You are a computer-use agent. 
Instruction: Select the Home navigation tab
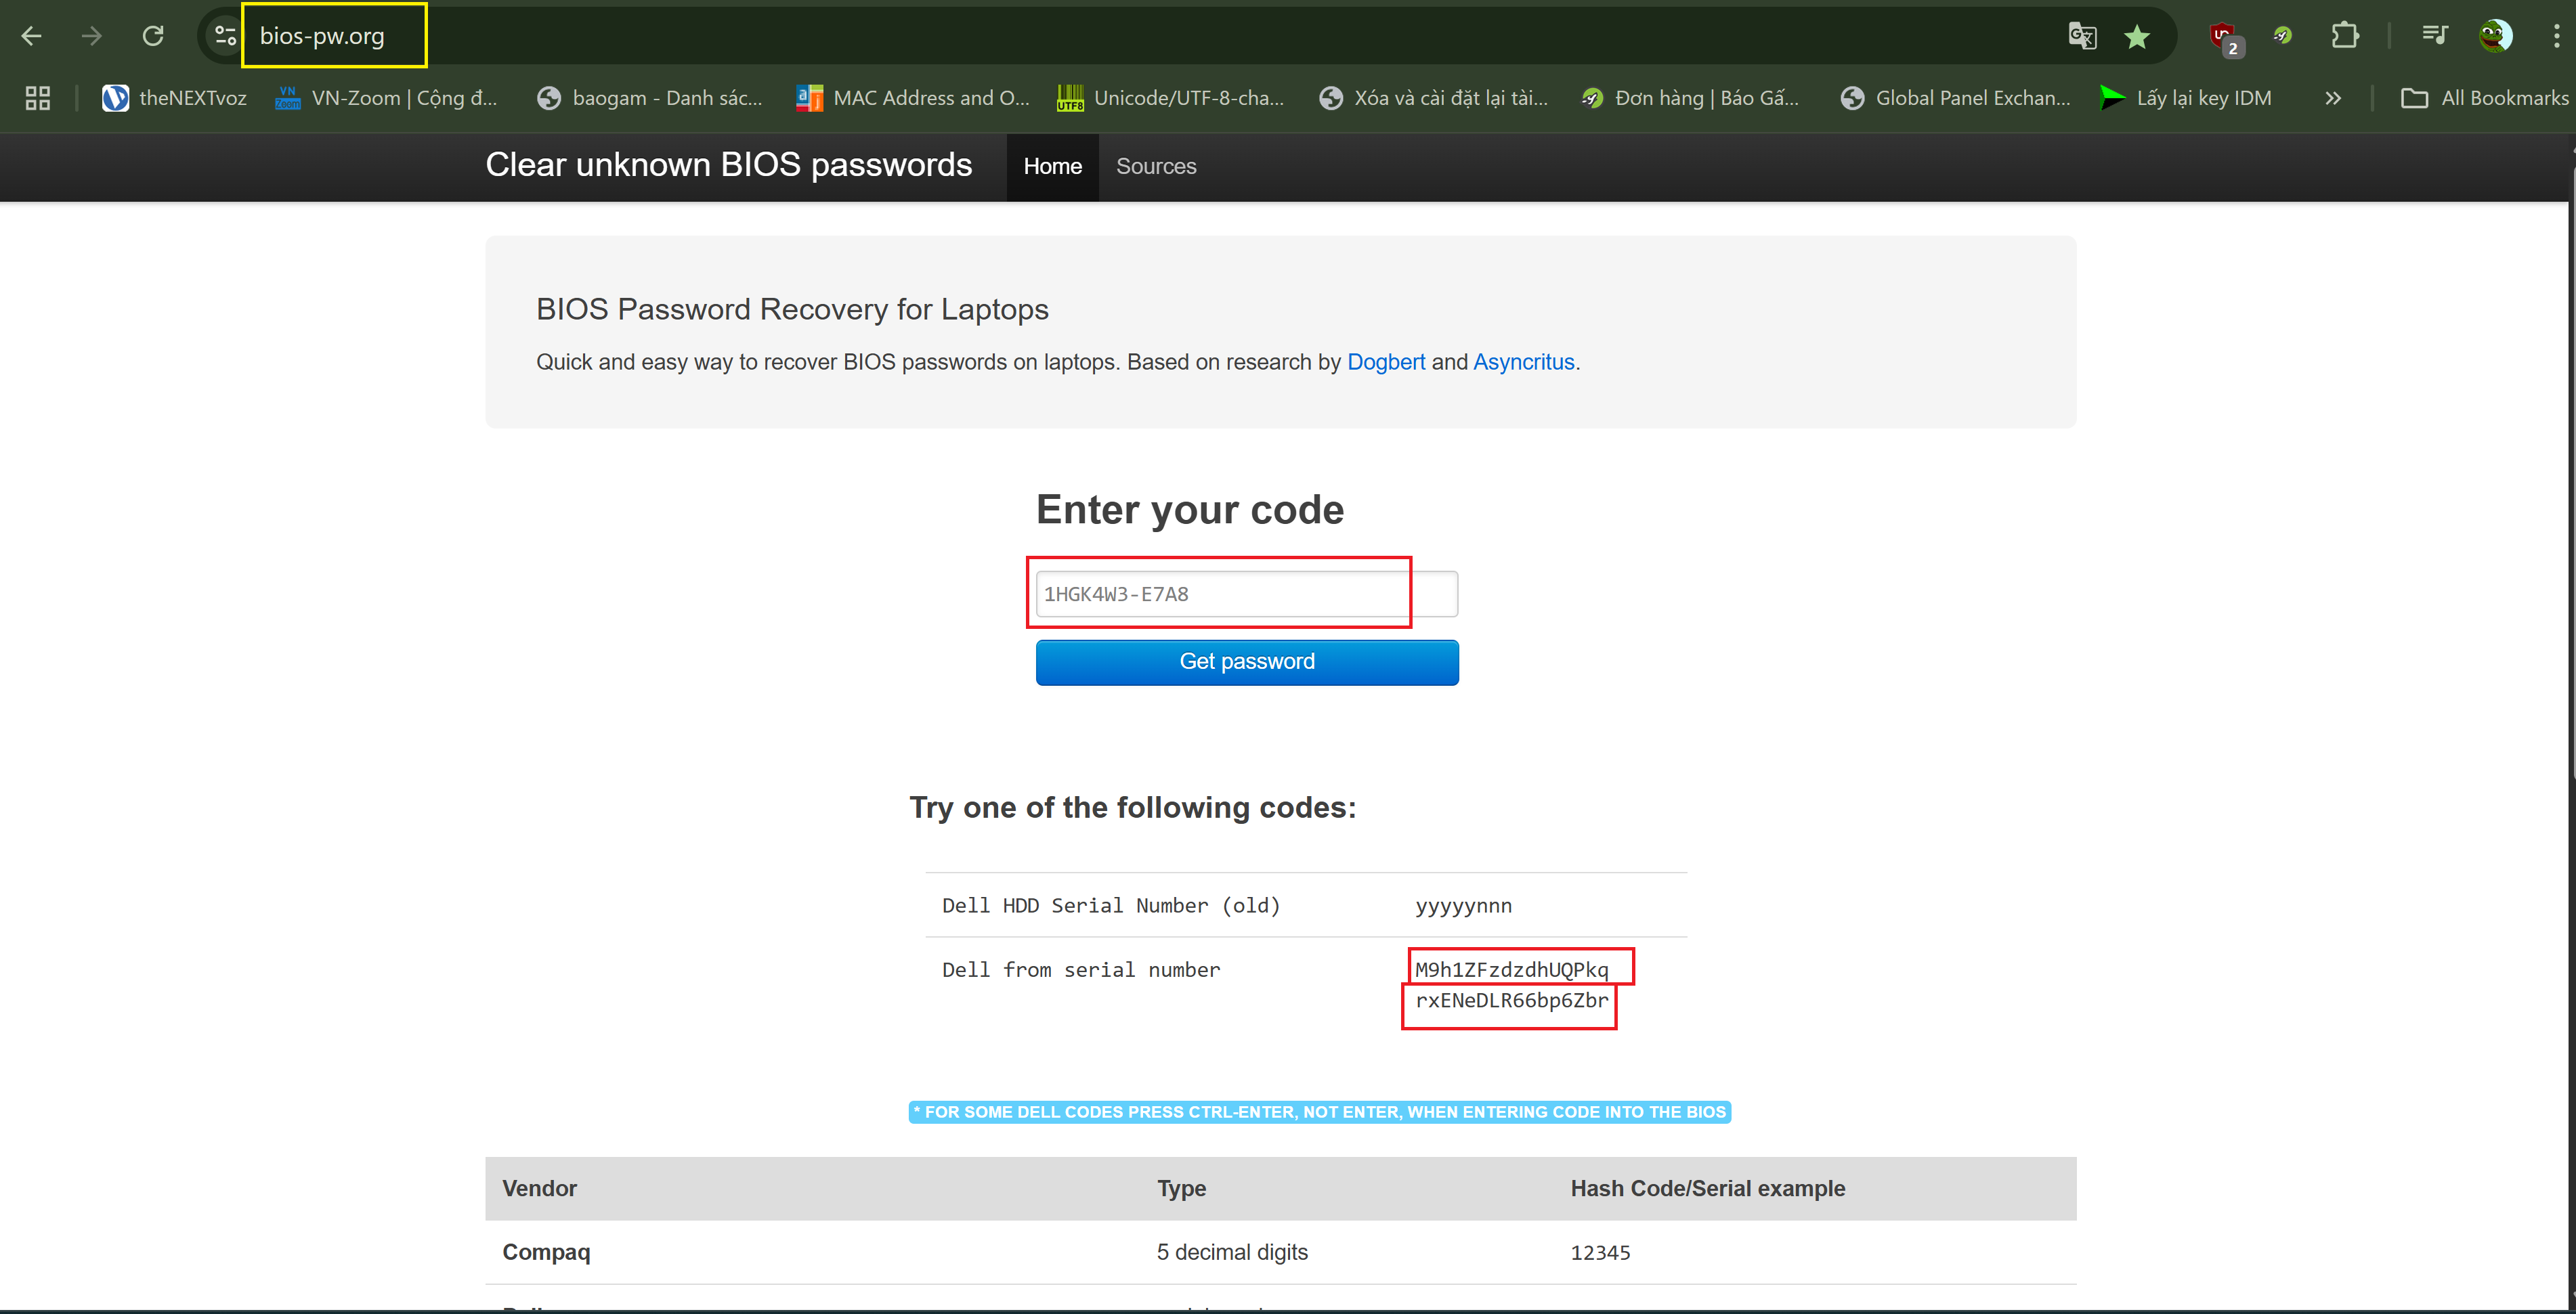(1052, 166)
